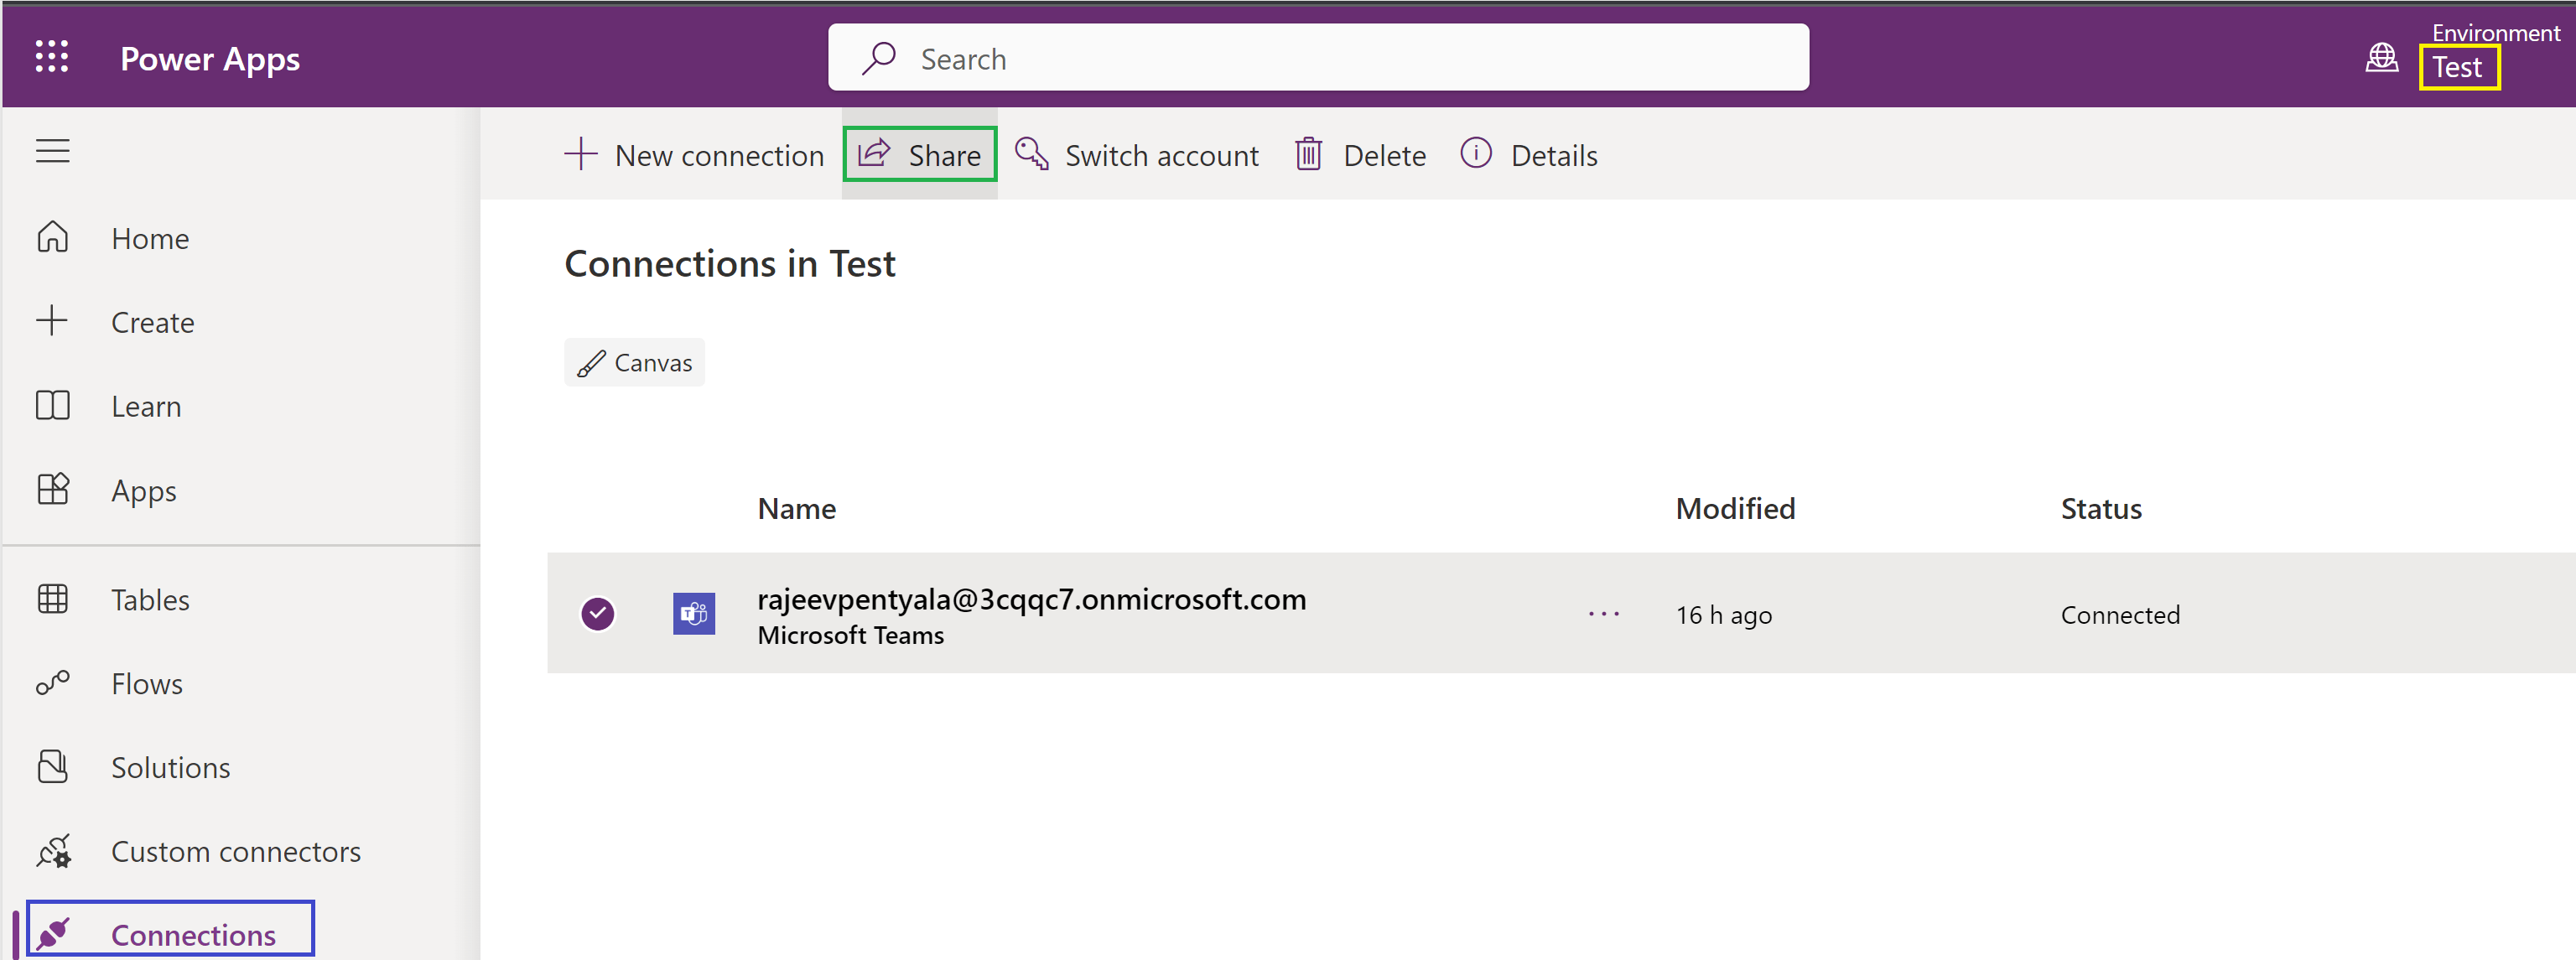Viewport: 2576px width, 960px height.
Task: Delete the selected connection
Action: [x=1360, y=155]
